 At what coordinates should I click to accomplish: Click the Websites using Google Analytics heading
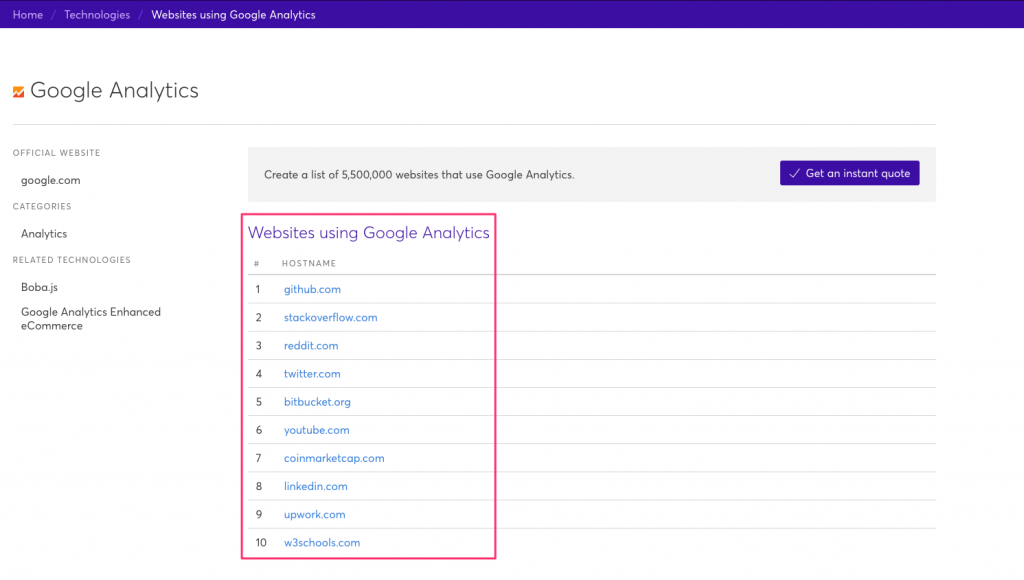(368, 233)
